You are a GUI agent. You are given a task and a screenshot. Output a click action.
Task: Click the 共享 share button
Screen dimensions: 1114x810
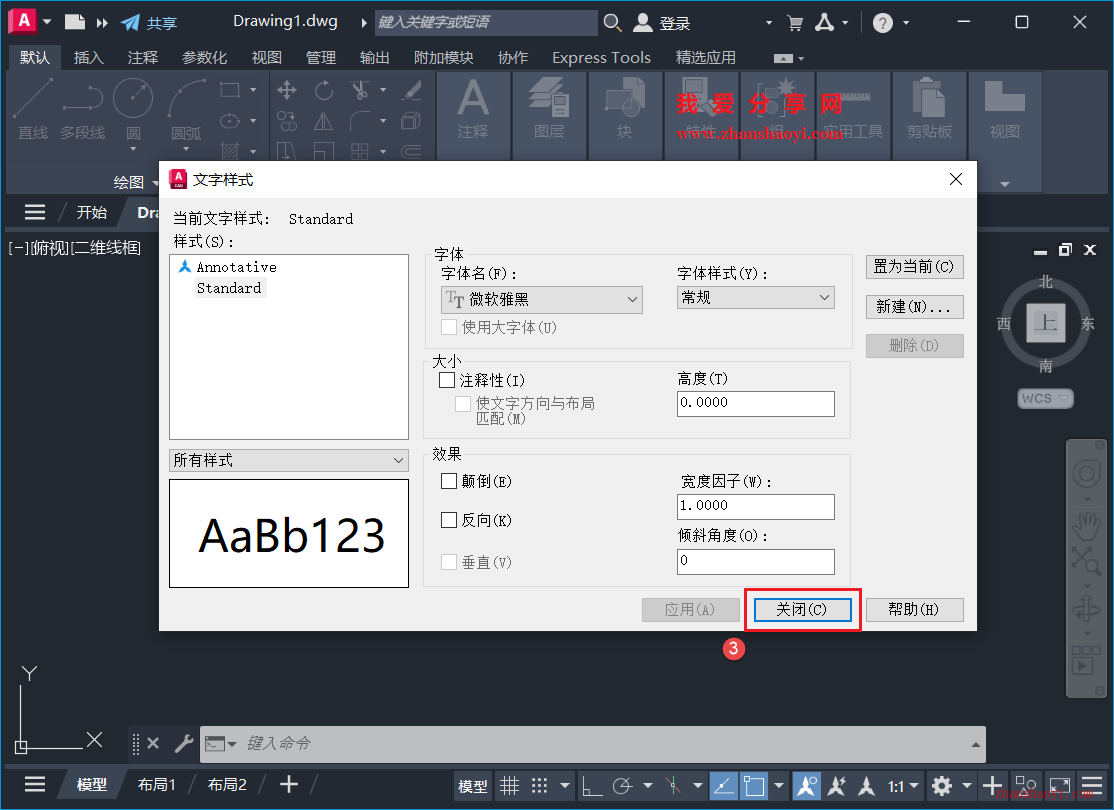click(149, 23)
